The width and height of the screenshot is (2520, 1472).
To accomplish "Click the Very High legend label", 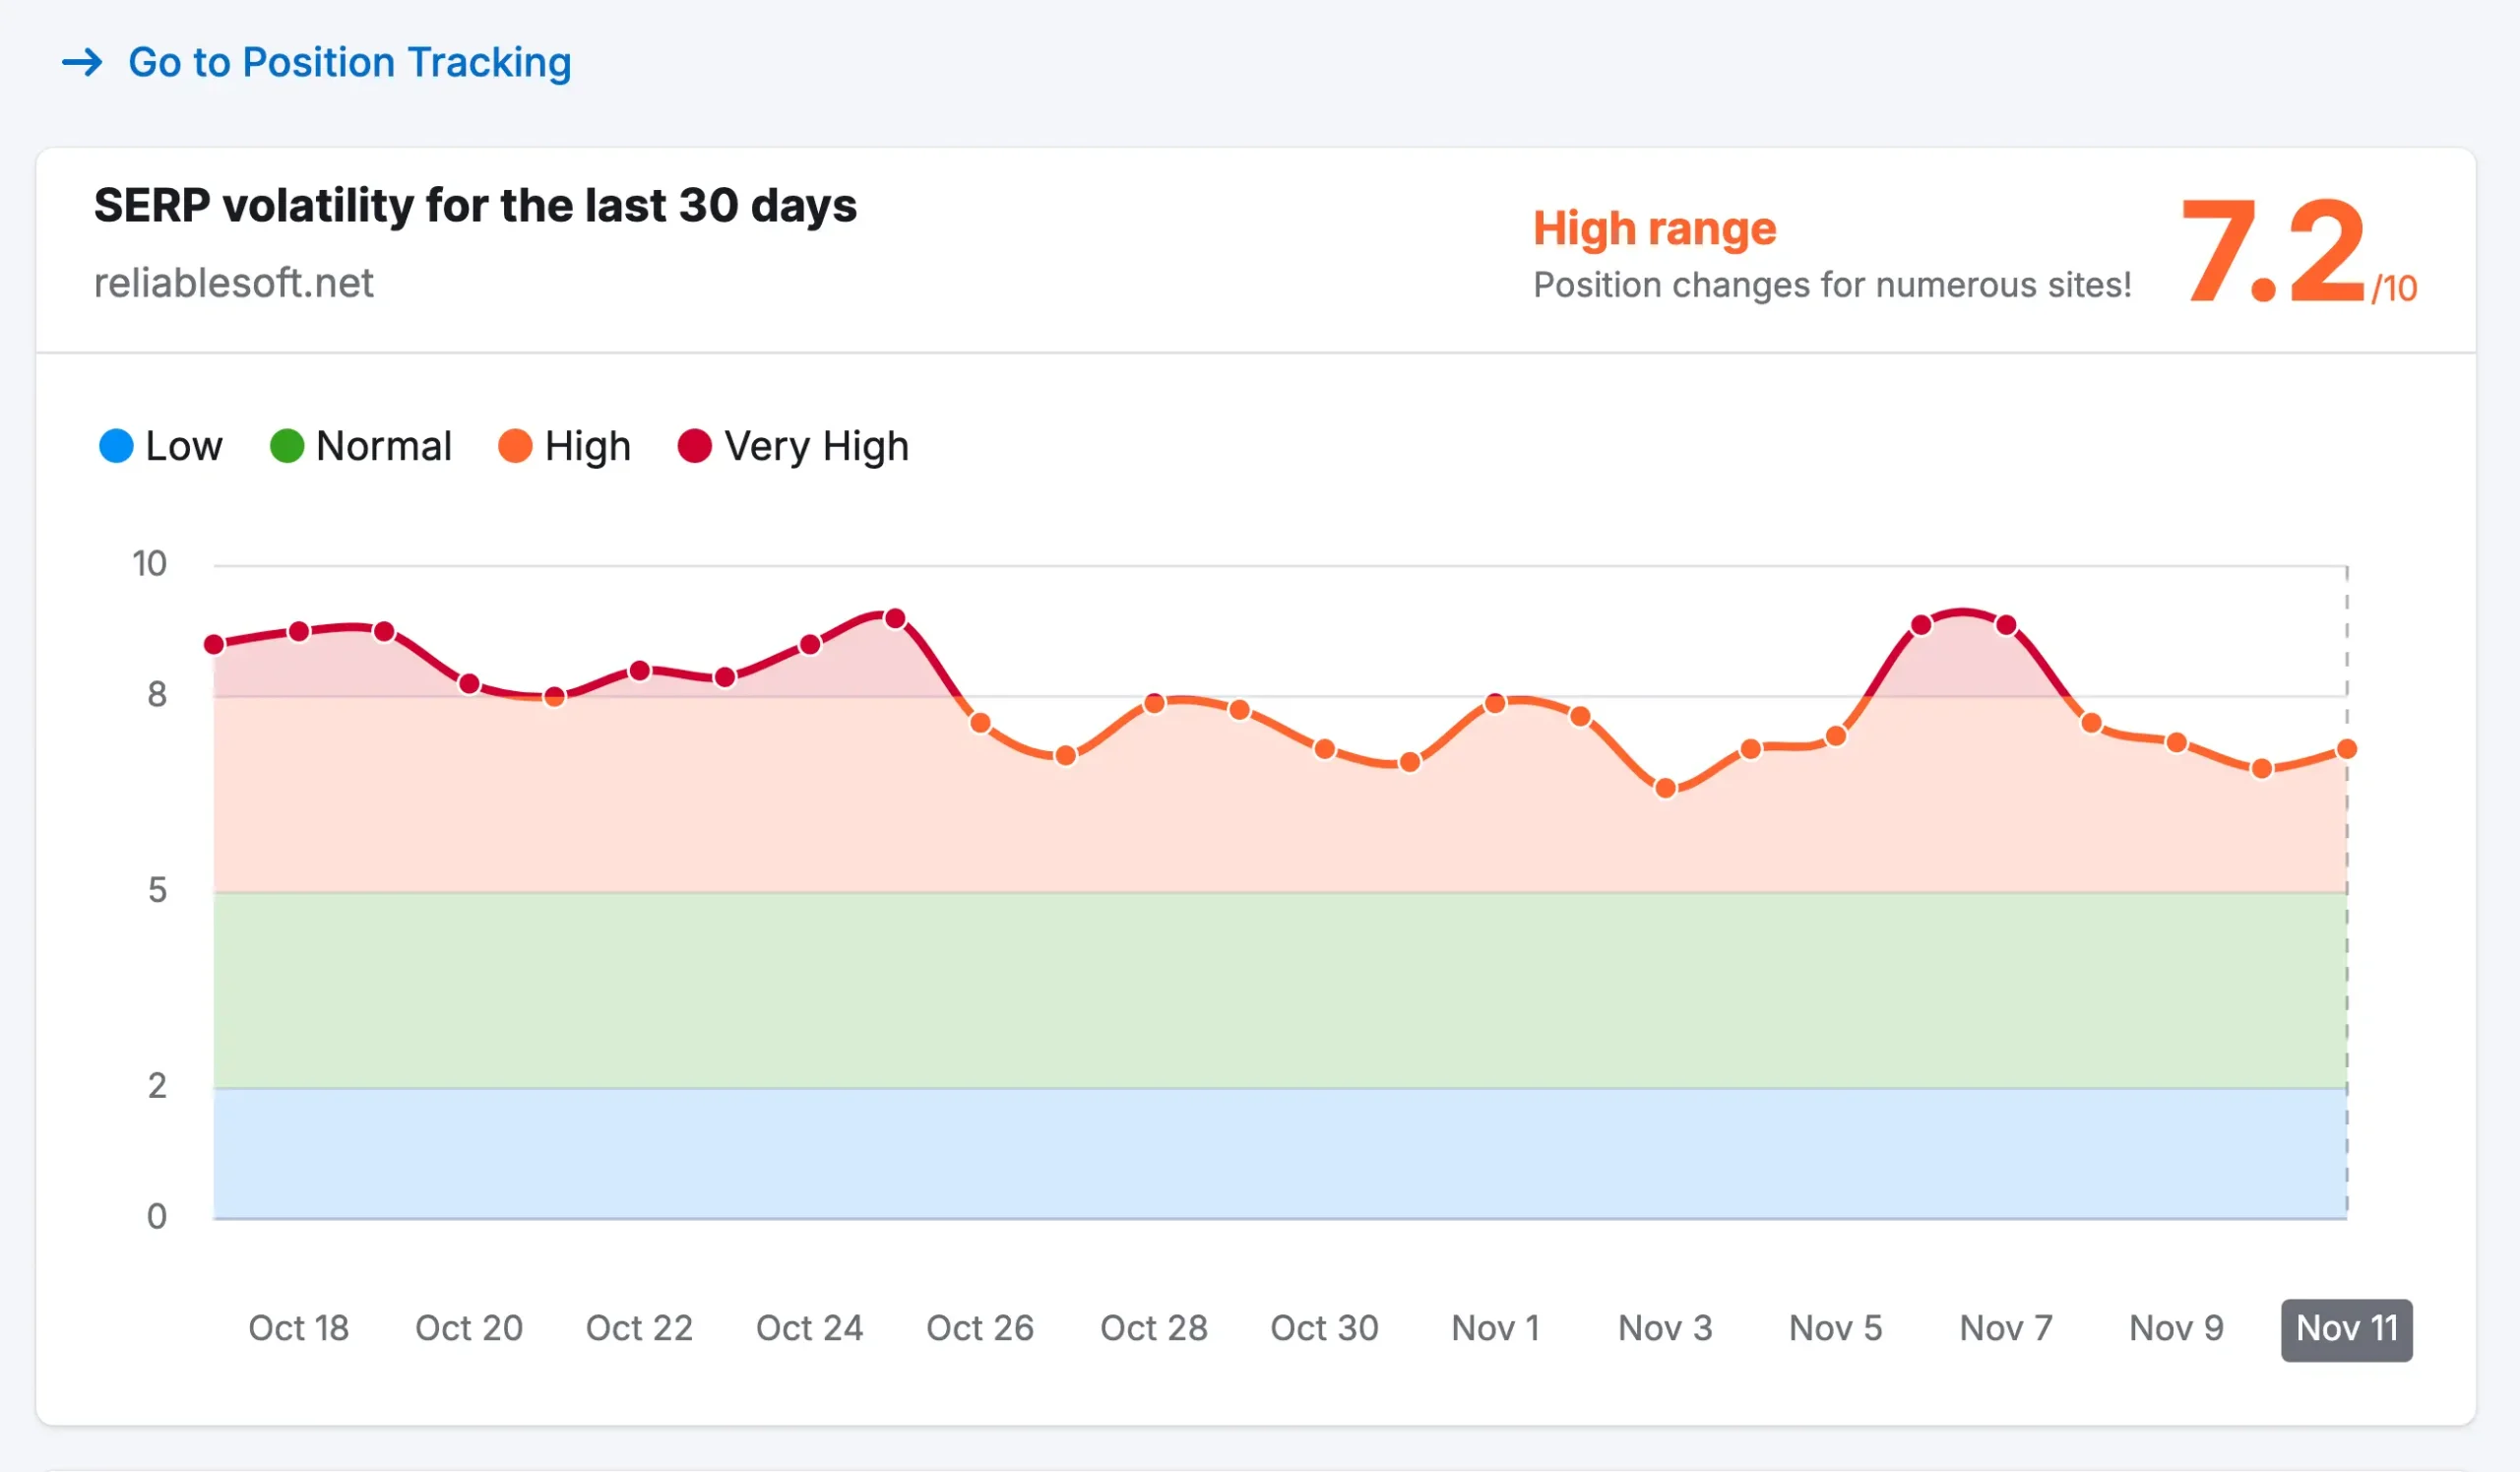I will tap(816, 446).
